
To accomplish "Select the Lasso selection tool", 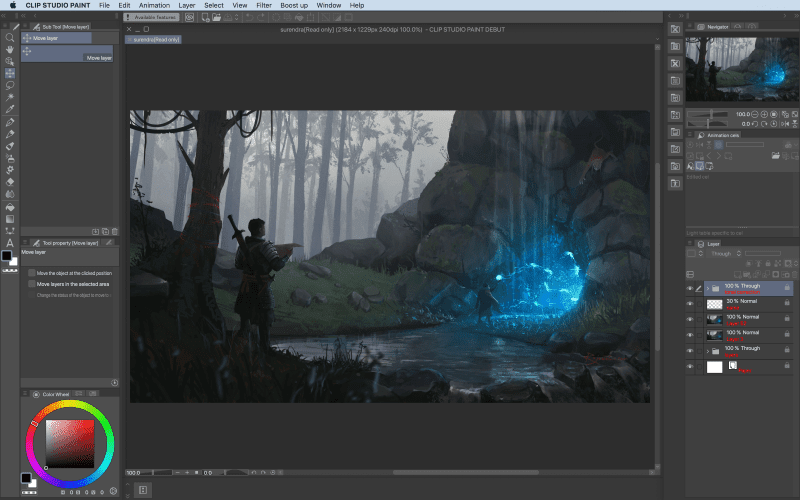I will tap(9, 85).
